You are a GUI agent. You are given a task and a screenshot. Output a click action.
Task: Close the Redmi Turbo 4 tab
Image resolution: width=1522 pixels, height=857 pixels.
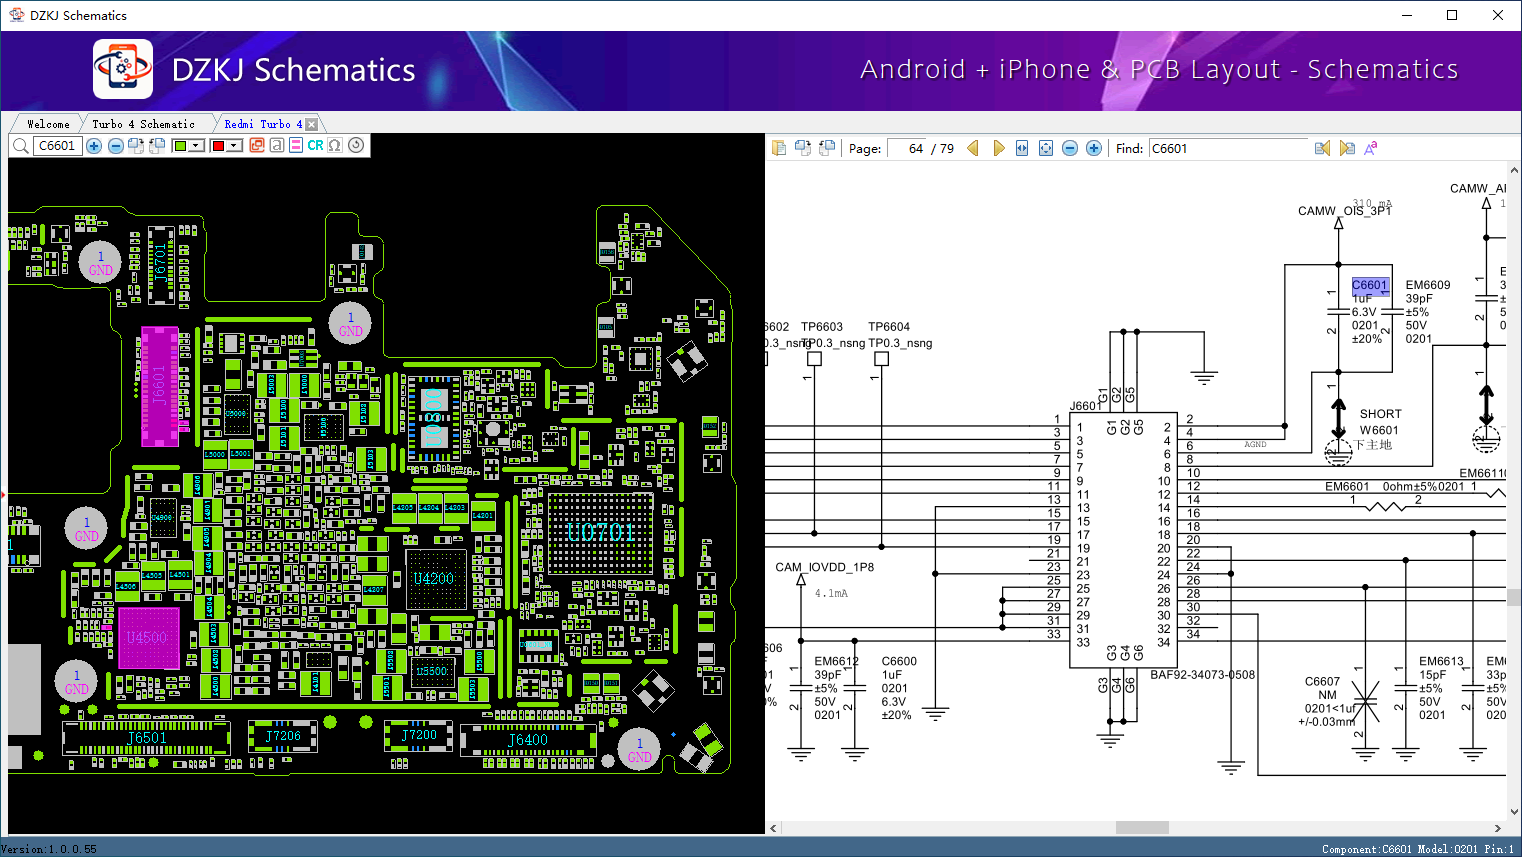click(311, 124)
